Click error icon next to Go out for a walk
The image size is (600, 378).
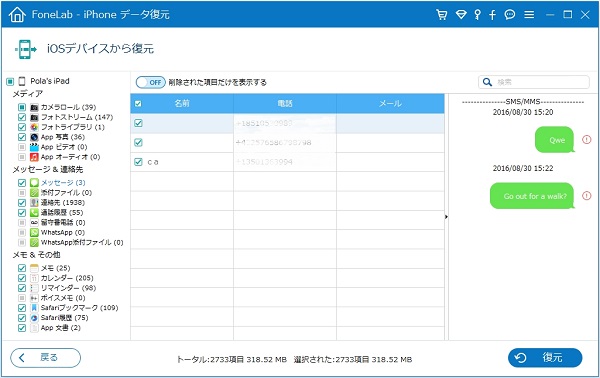(x=586, y=196)
